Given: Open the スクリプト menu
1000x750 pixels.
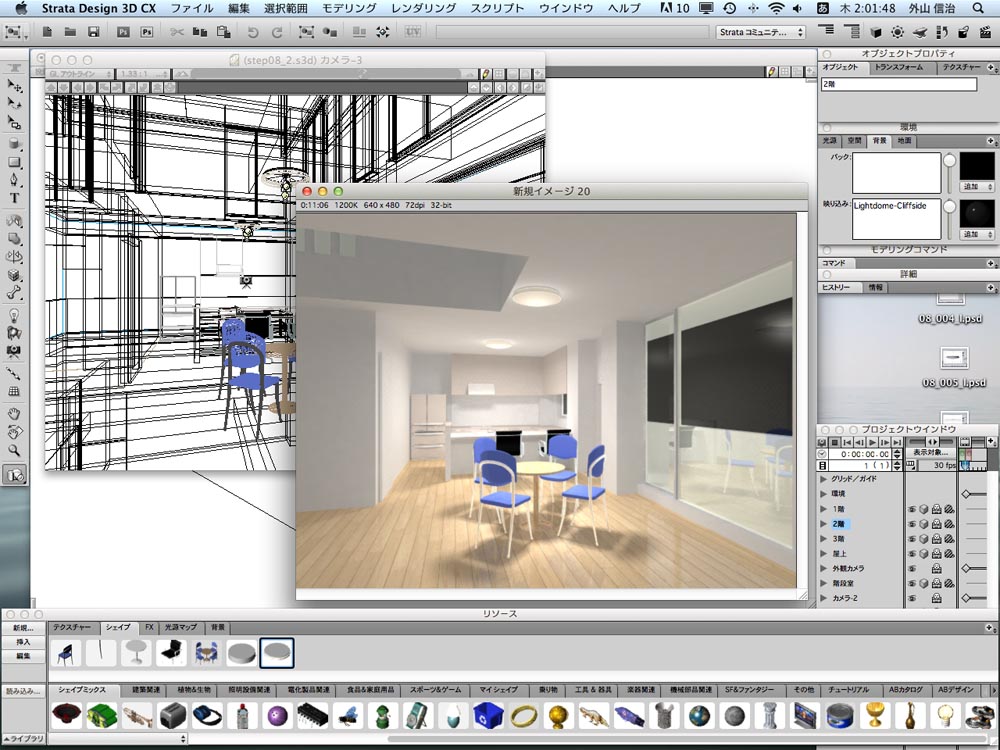Looking at the screenshot, I should [497, 8].
